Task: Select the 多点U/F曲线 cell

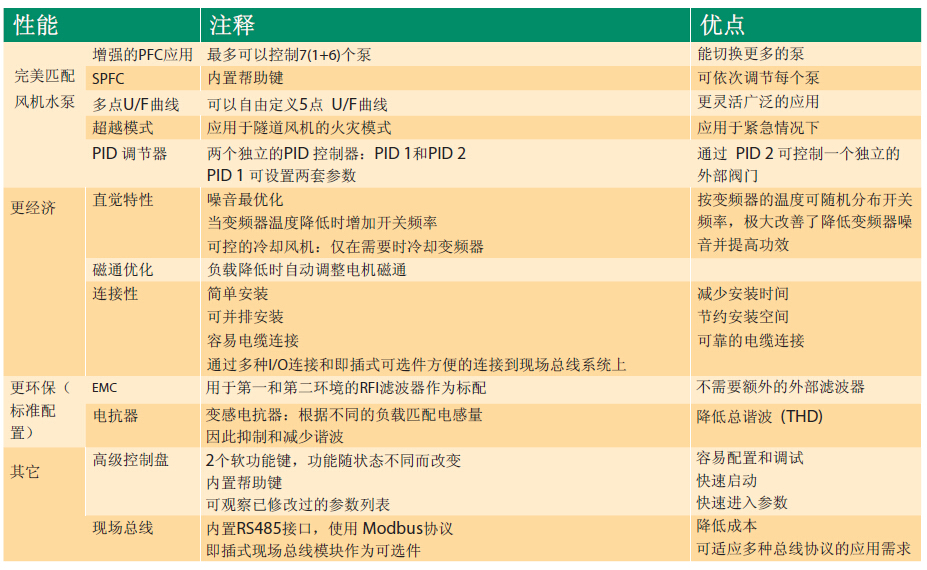Action: [135, 105]
